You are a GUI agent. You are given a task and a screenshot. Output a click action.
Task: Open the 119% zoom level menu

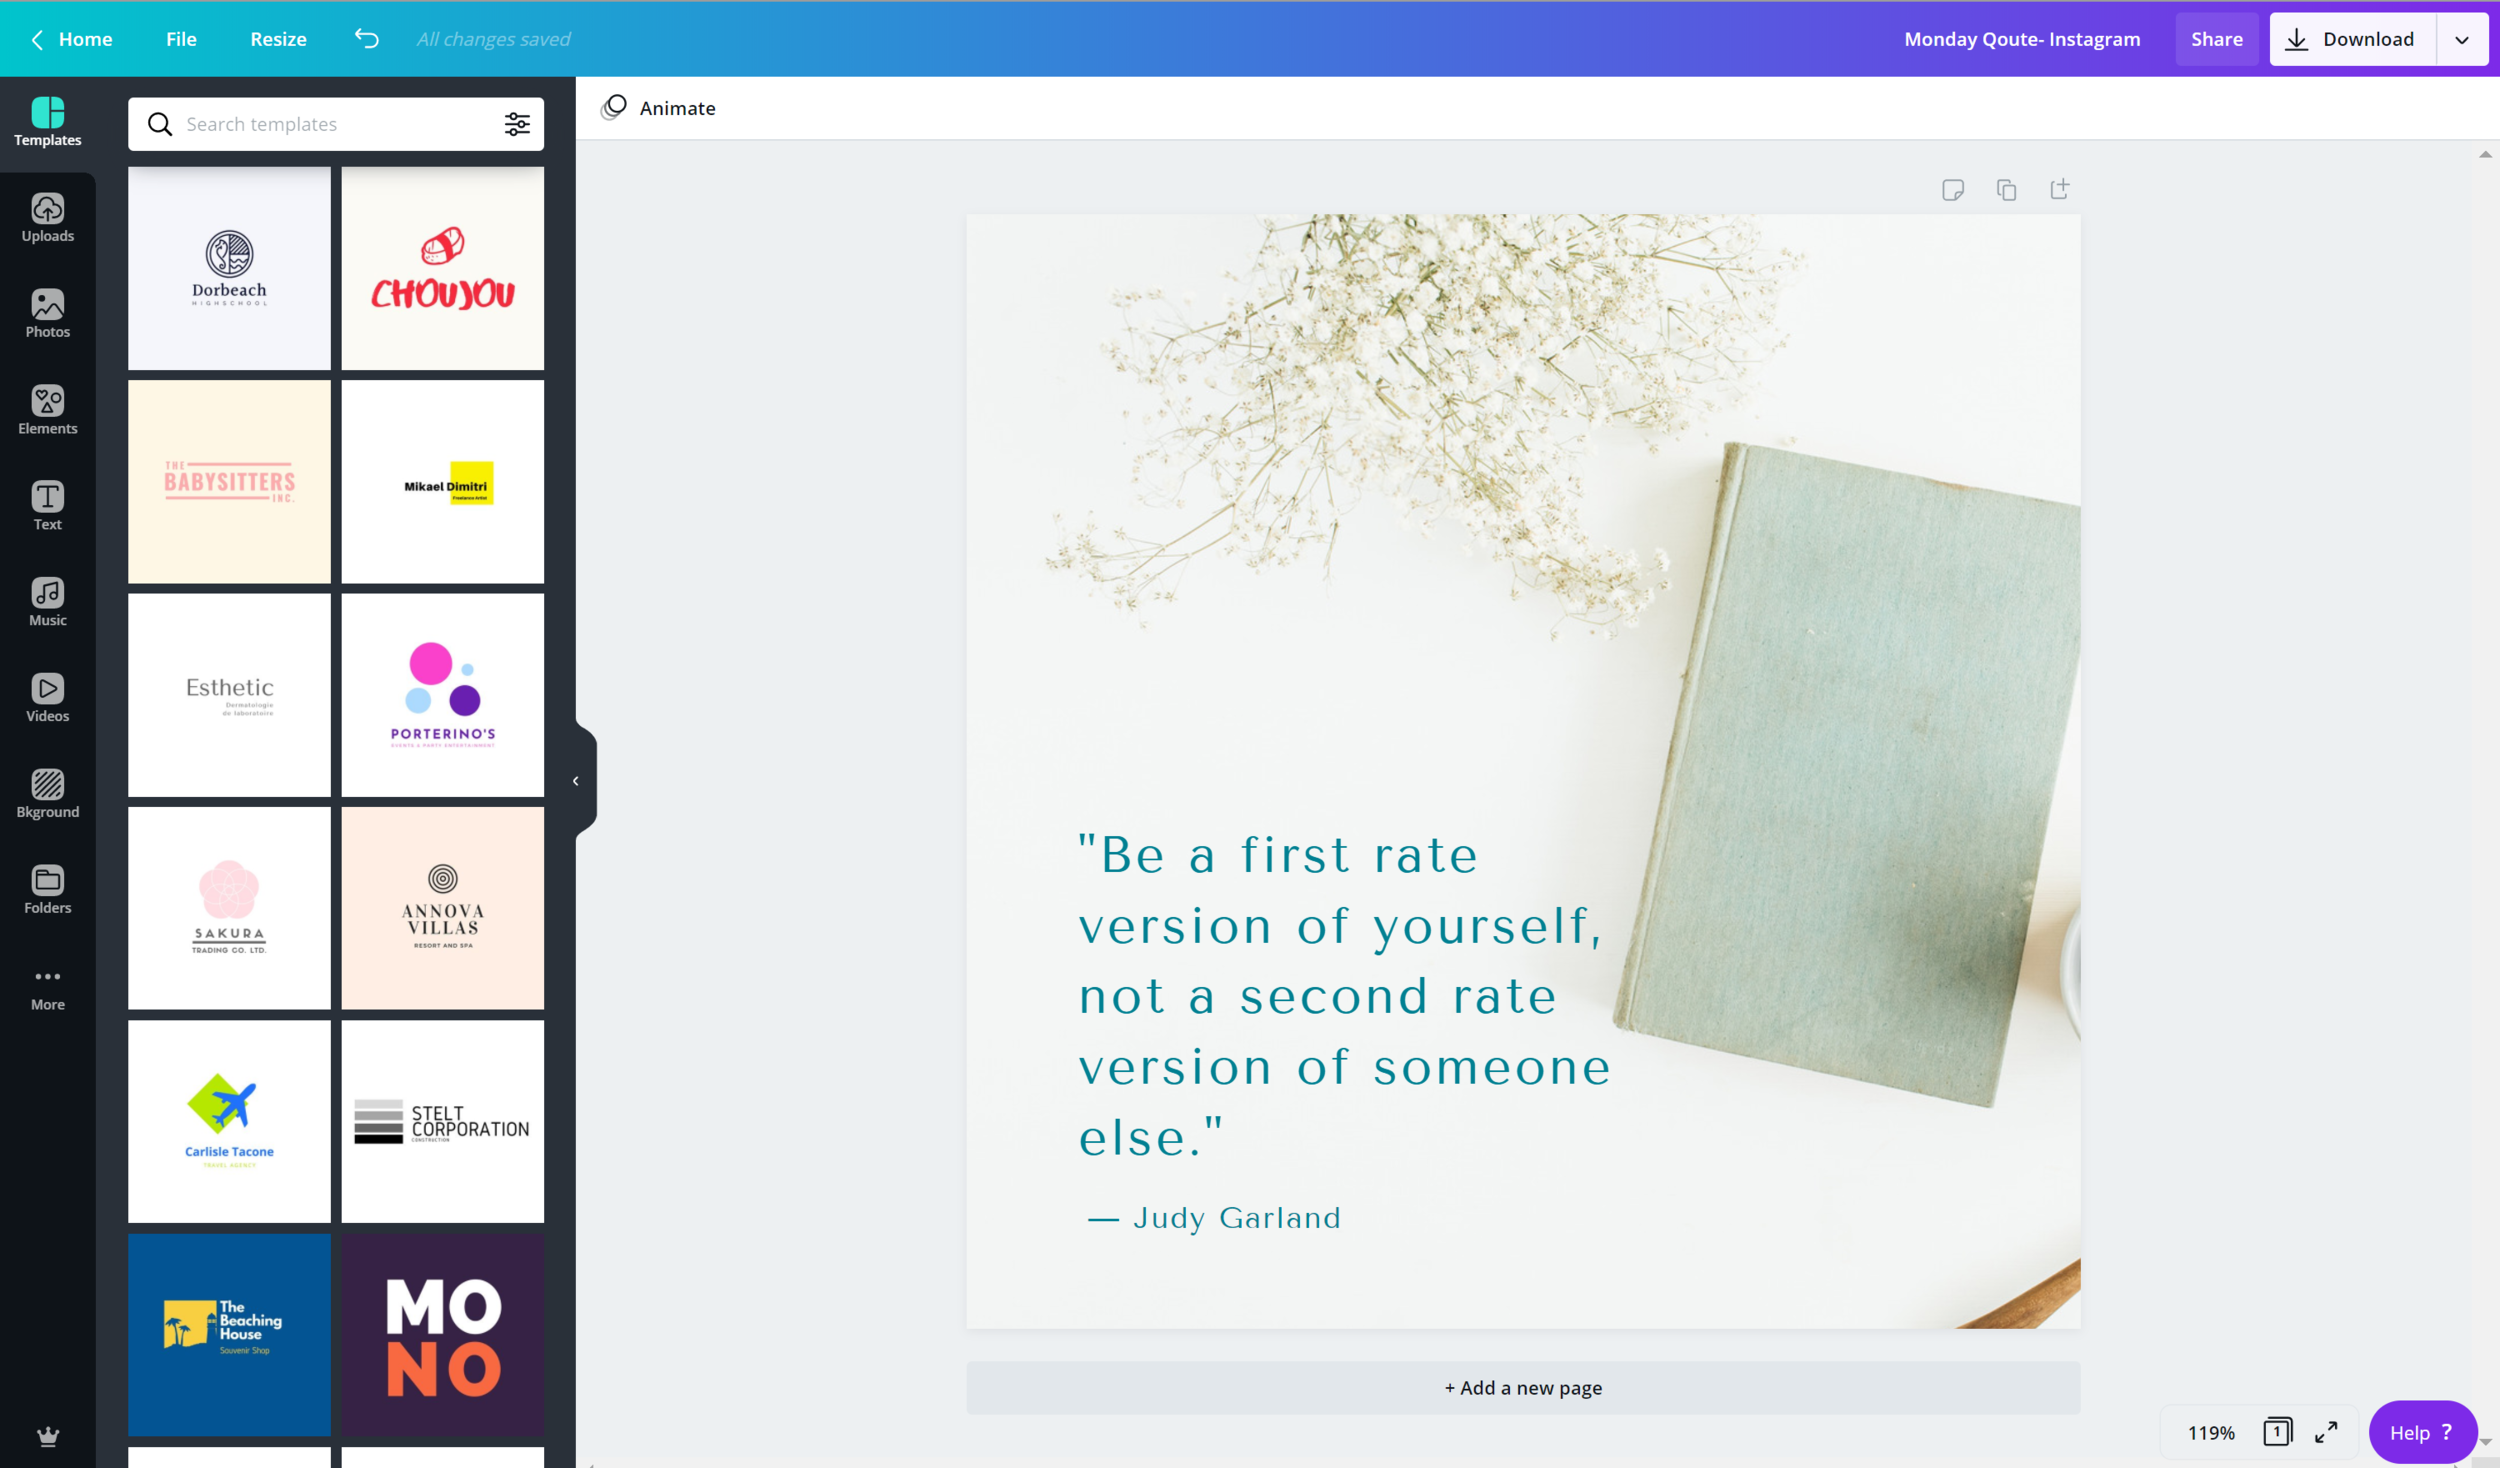[2210, 1432]
